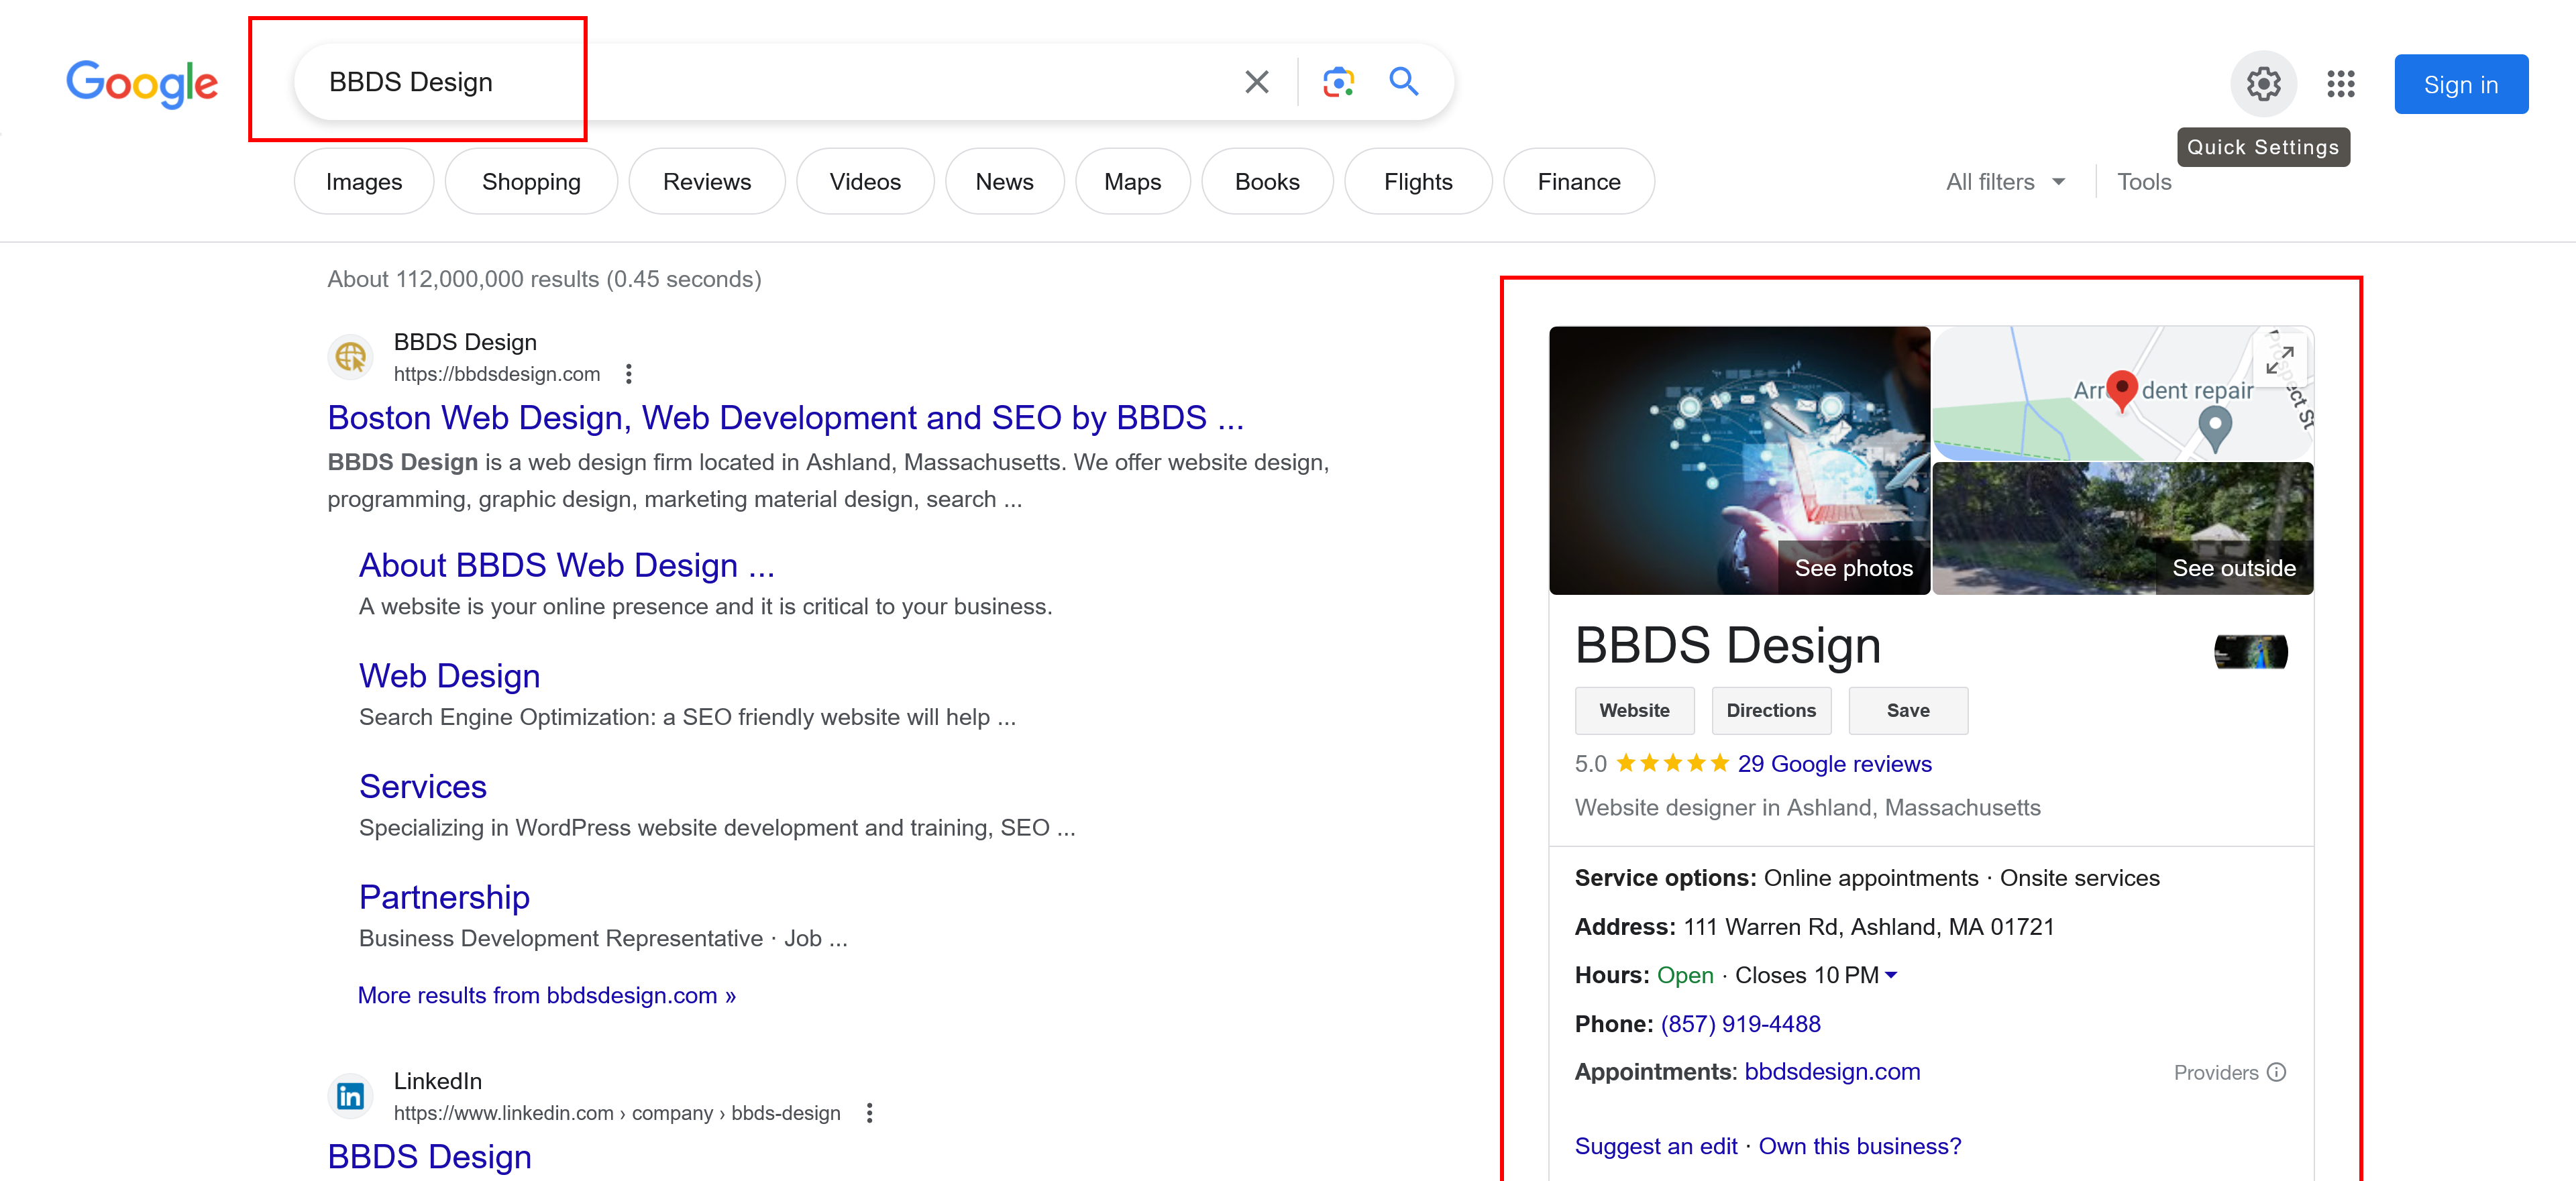The width and height of the screenshot is (2576, 1181).
Task: Open the Partnership sitelink
Action: tap(444, 898)
